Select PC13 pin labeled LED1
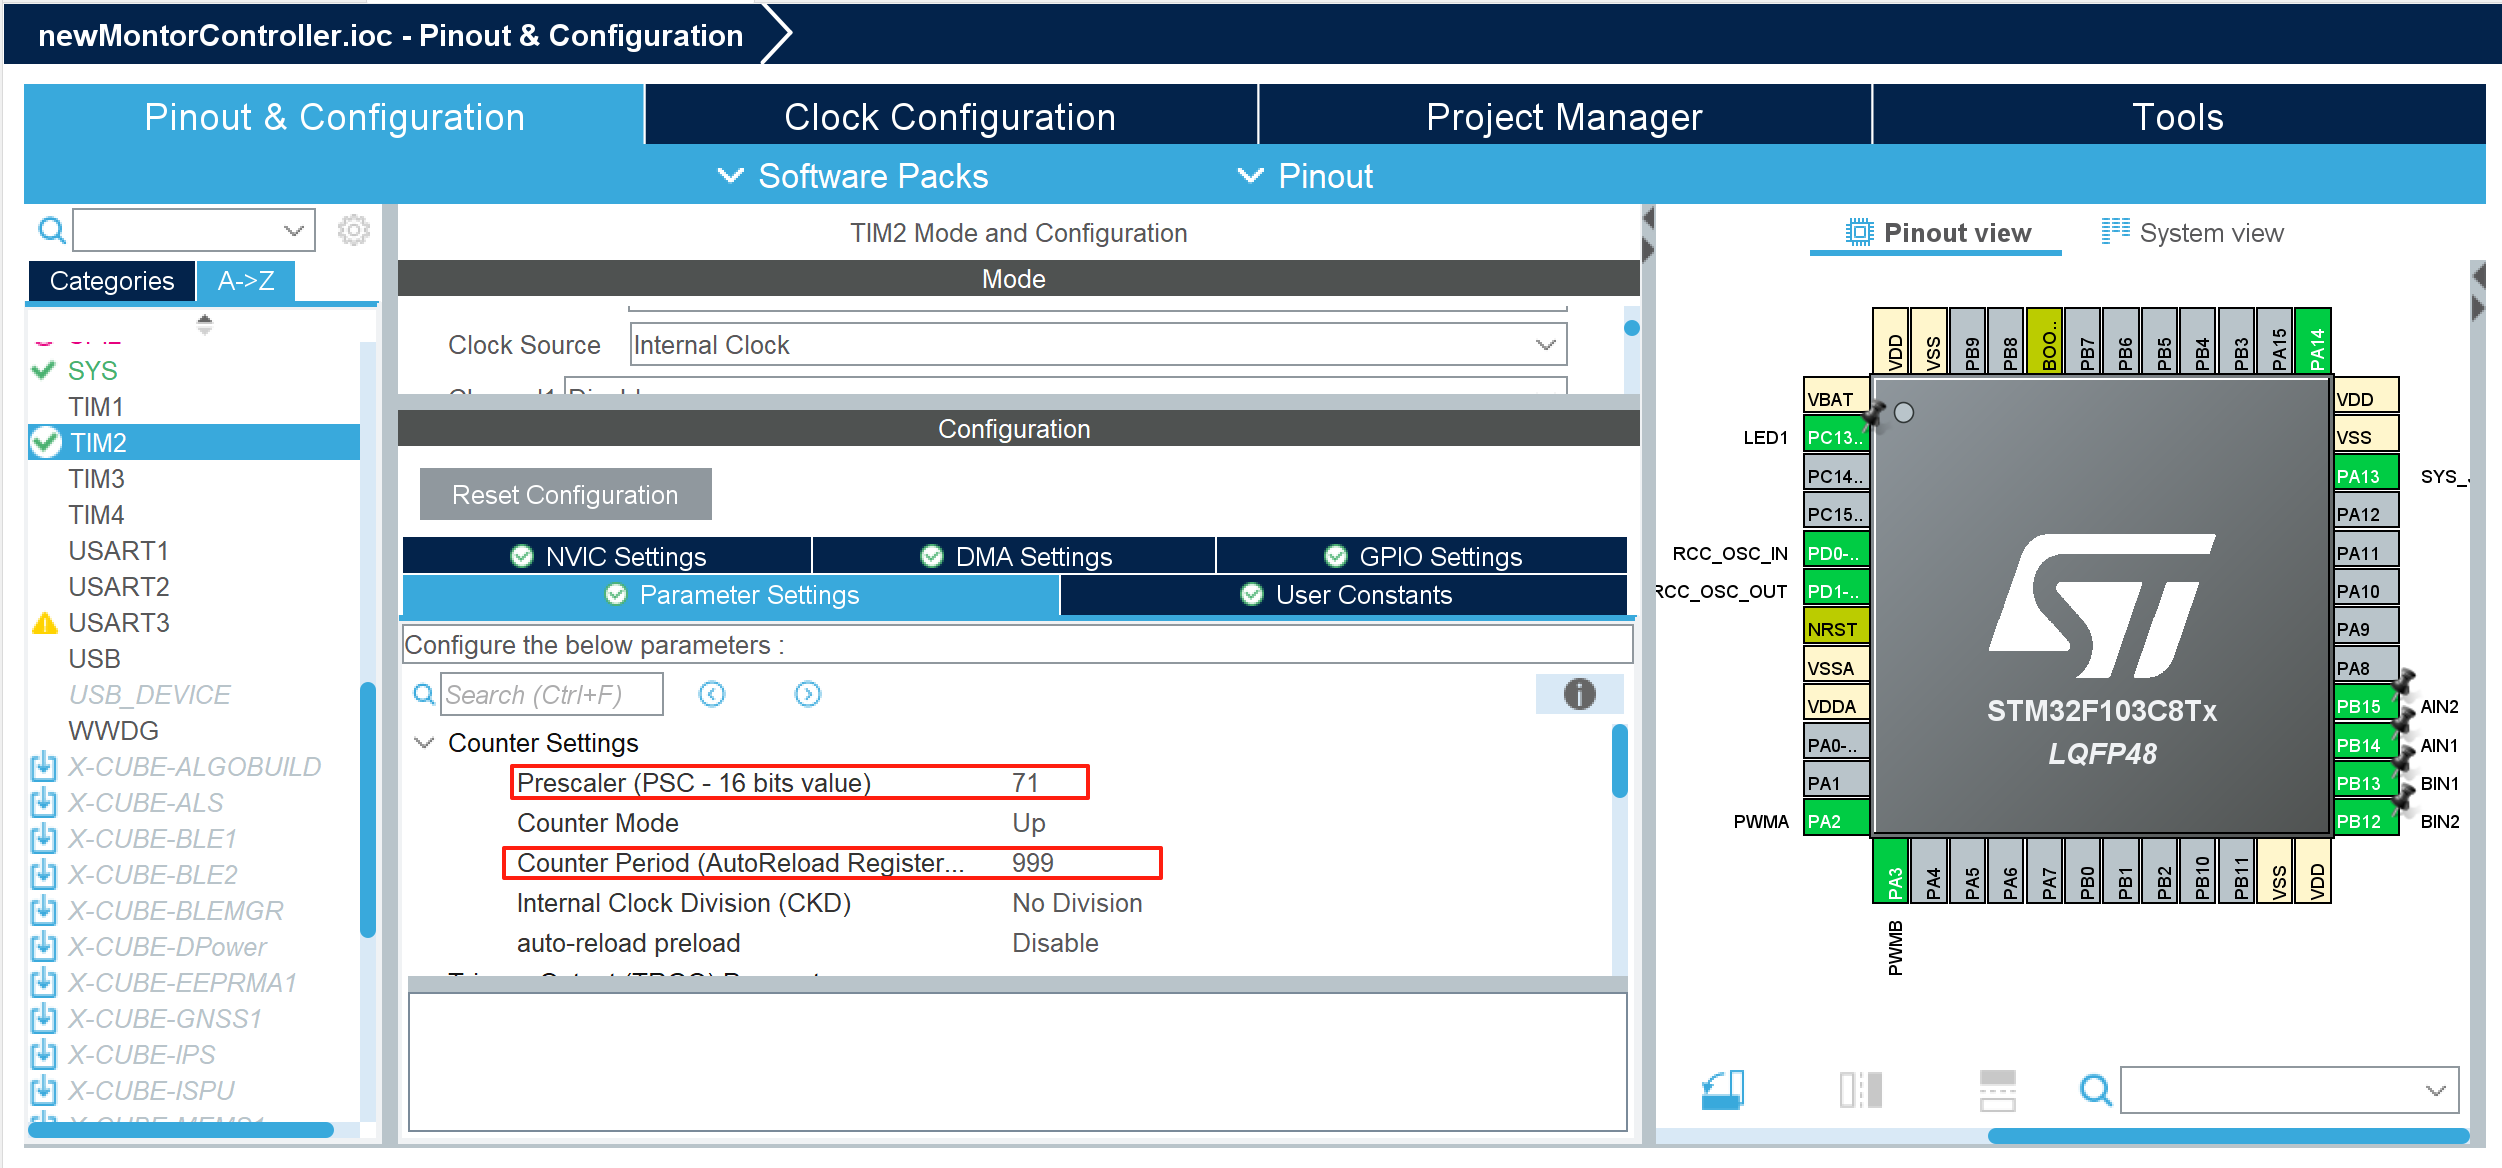Viewport: 2502px width, 1168px height. [1835, 437]
